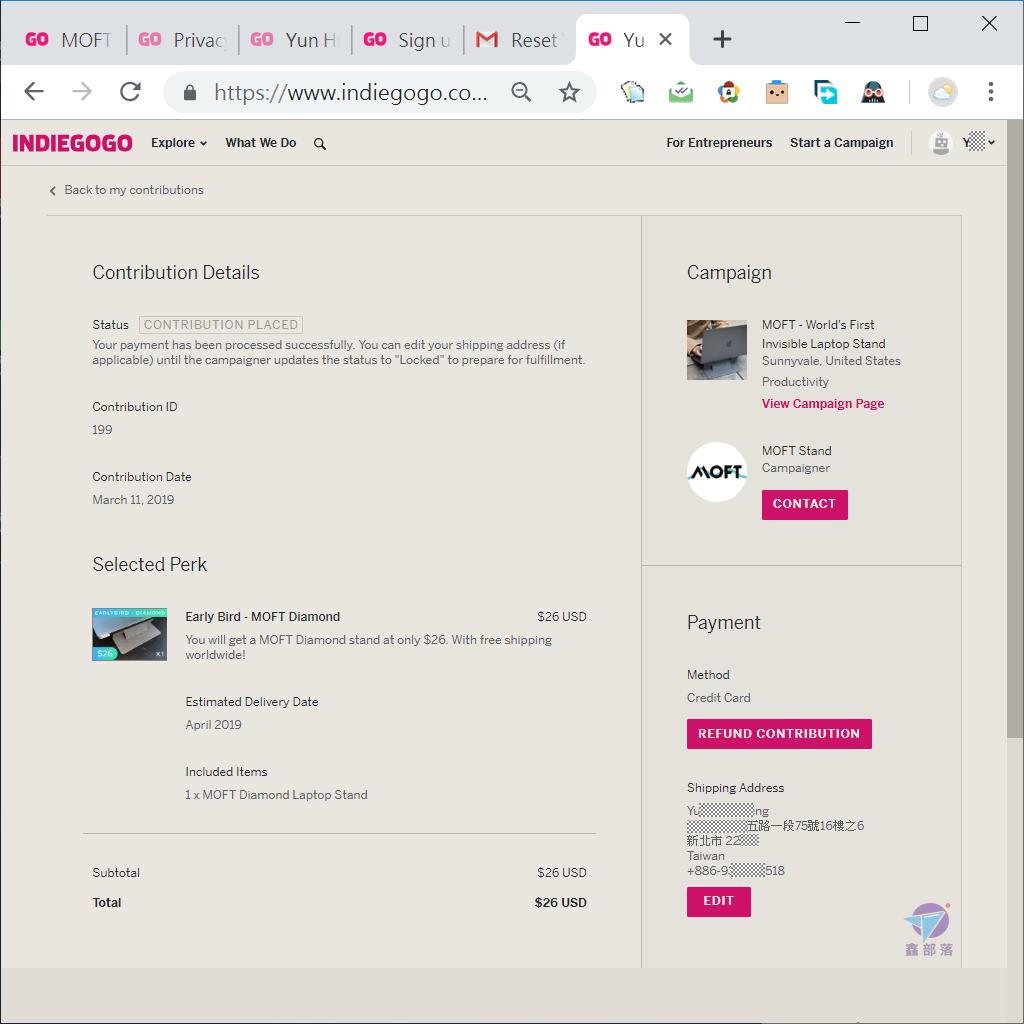Click Sunnyvale, United States location text
Screen dimensions: 1024x1024
(x=831, y=361)
